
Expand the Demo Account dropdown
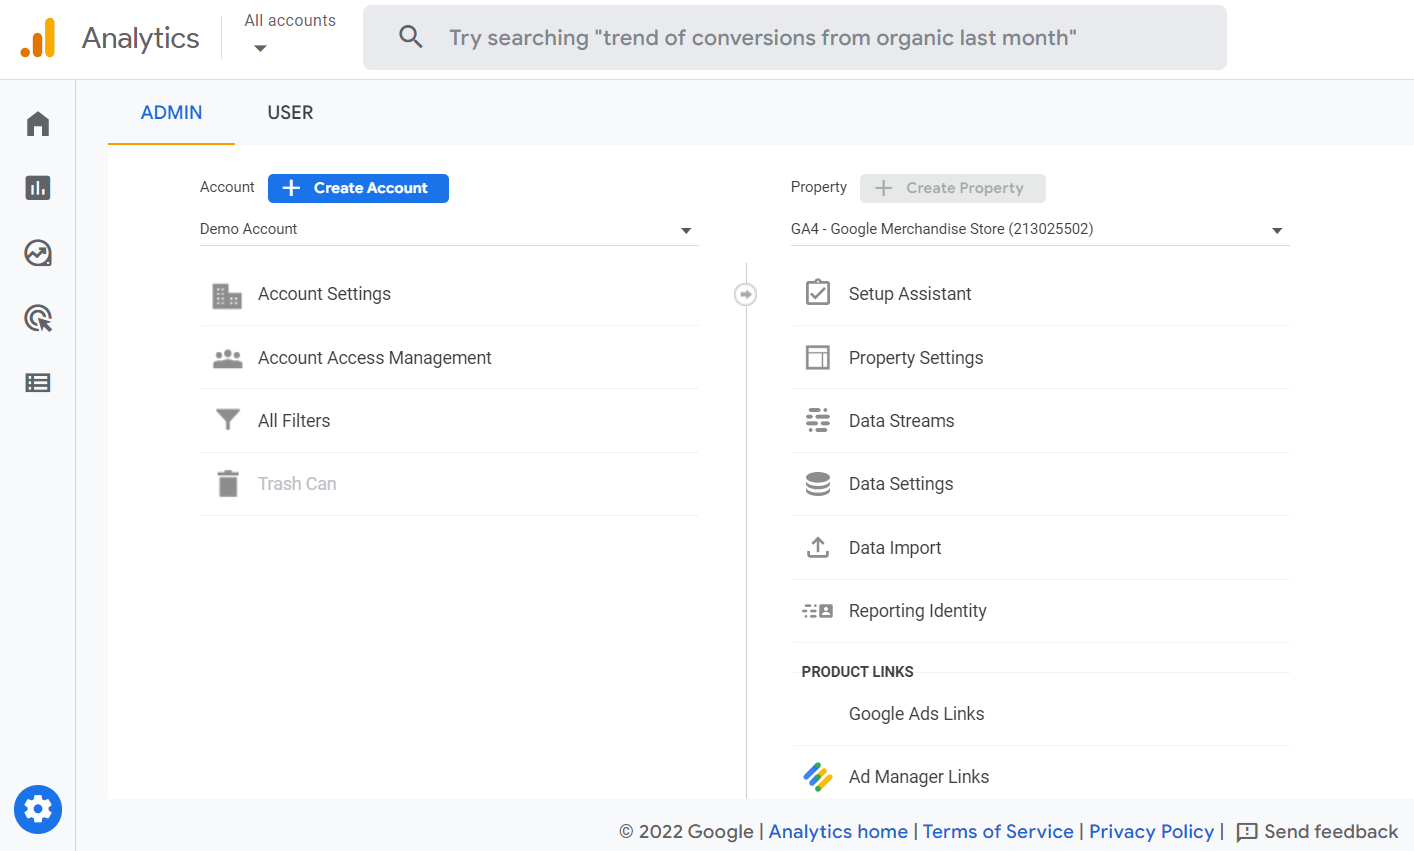coord(449,229)
